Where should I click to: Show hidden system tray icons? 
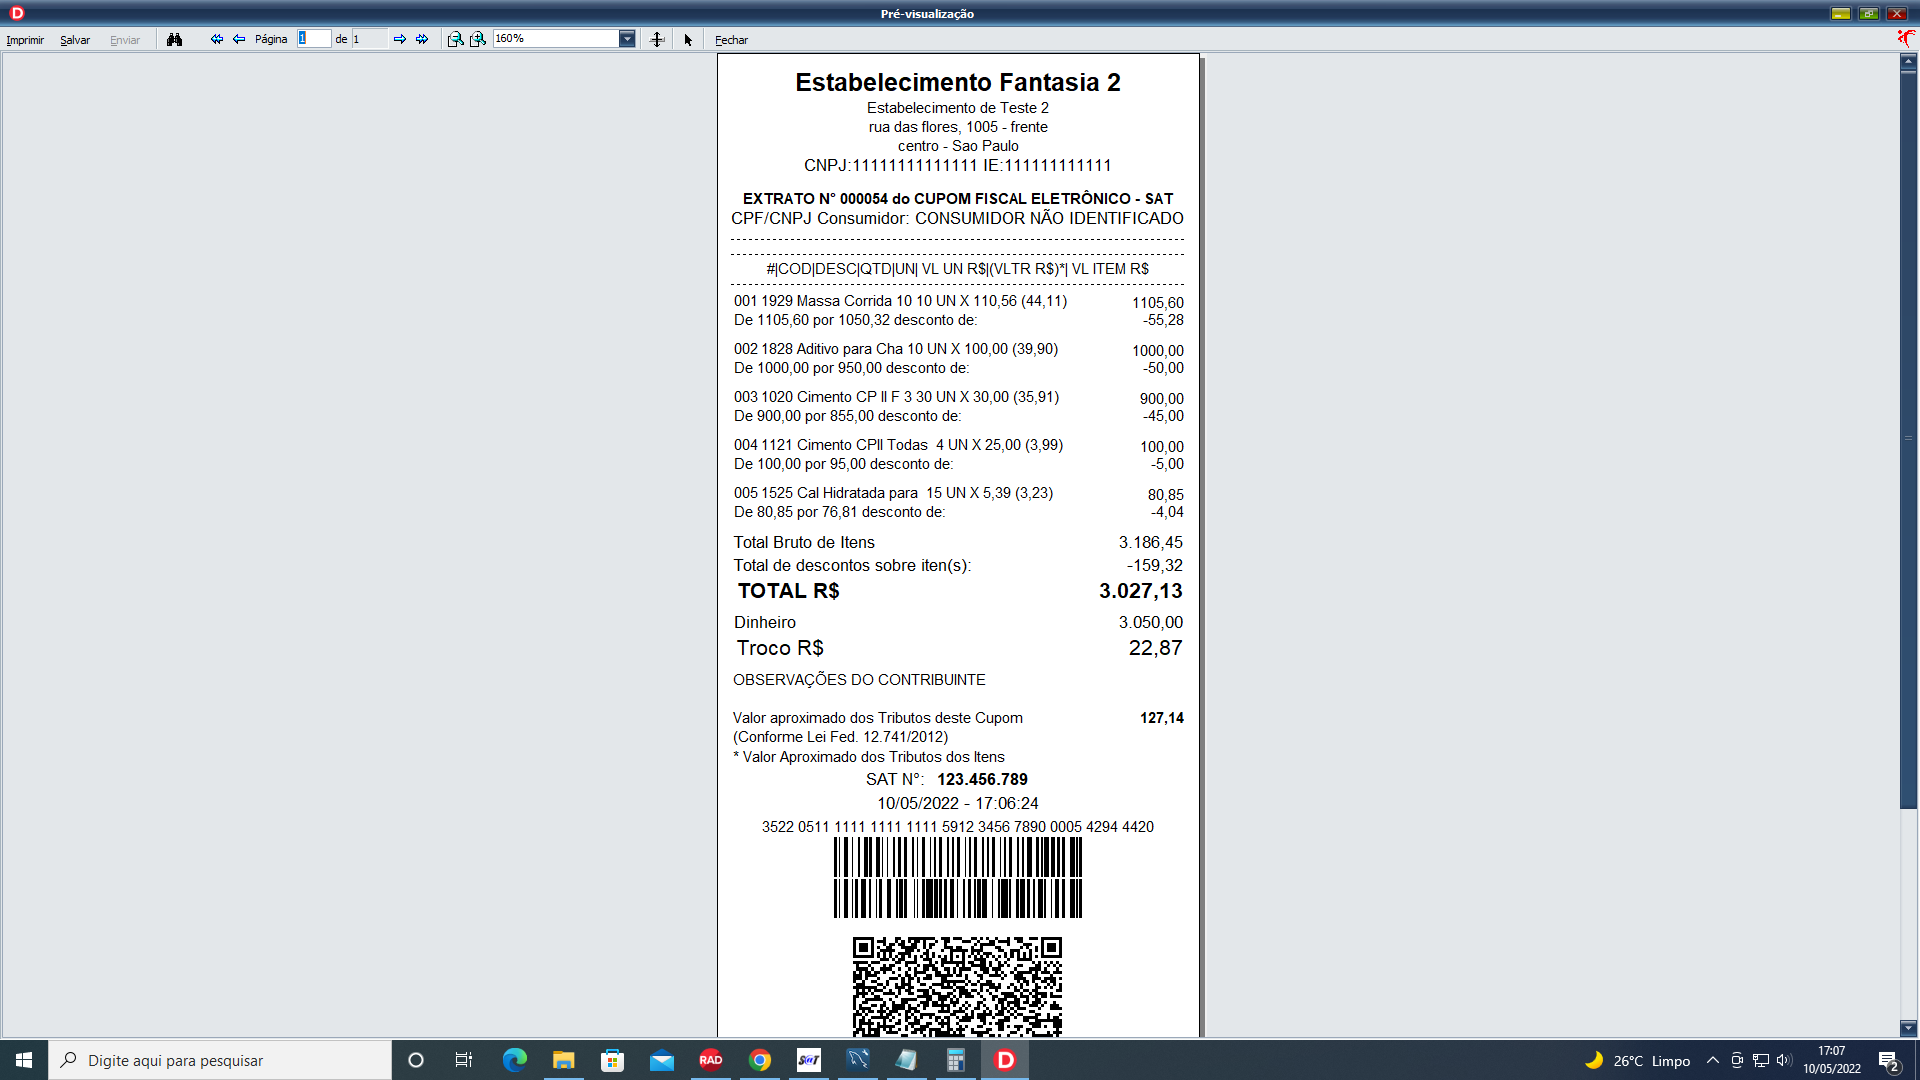1713,1060
